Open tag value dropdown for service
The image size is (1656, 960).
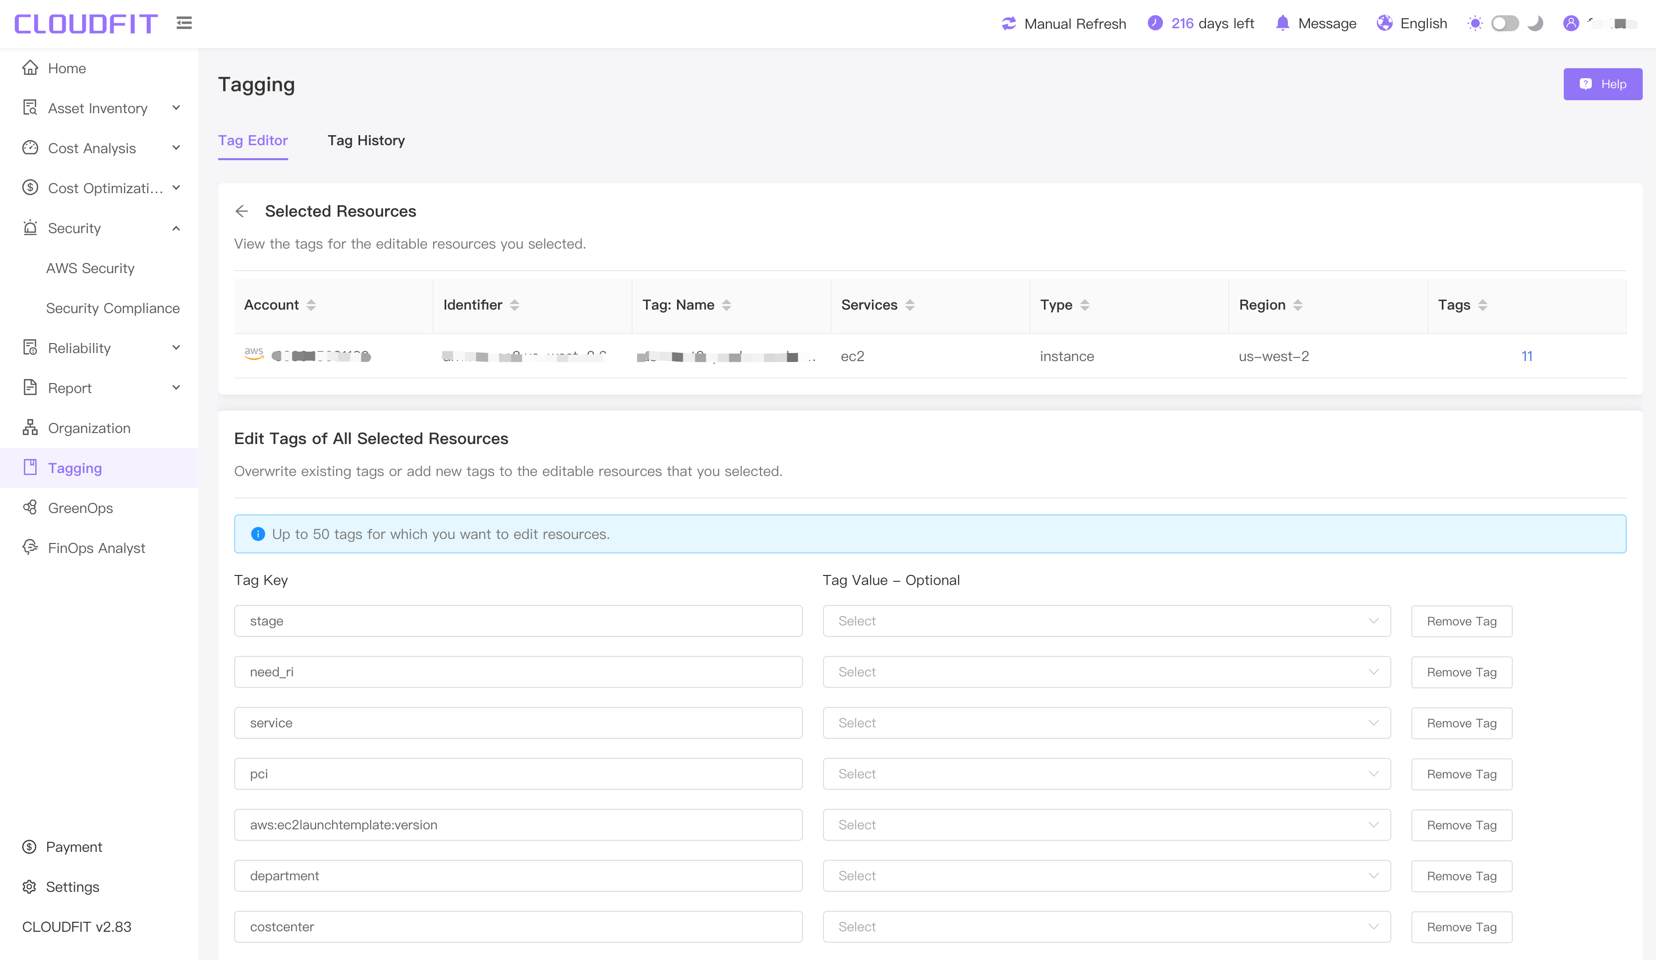click(1106, 723)
